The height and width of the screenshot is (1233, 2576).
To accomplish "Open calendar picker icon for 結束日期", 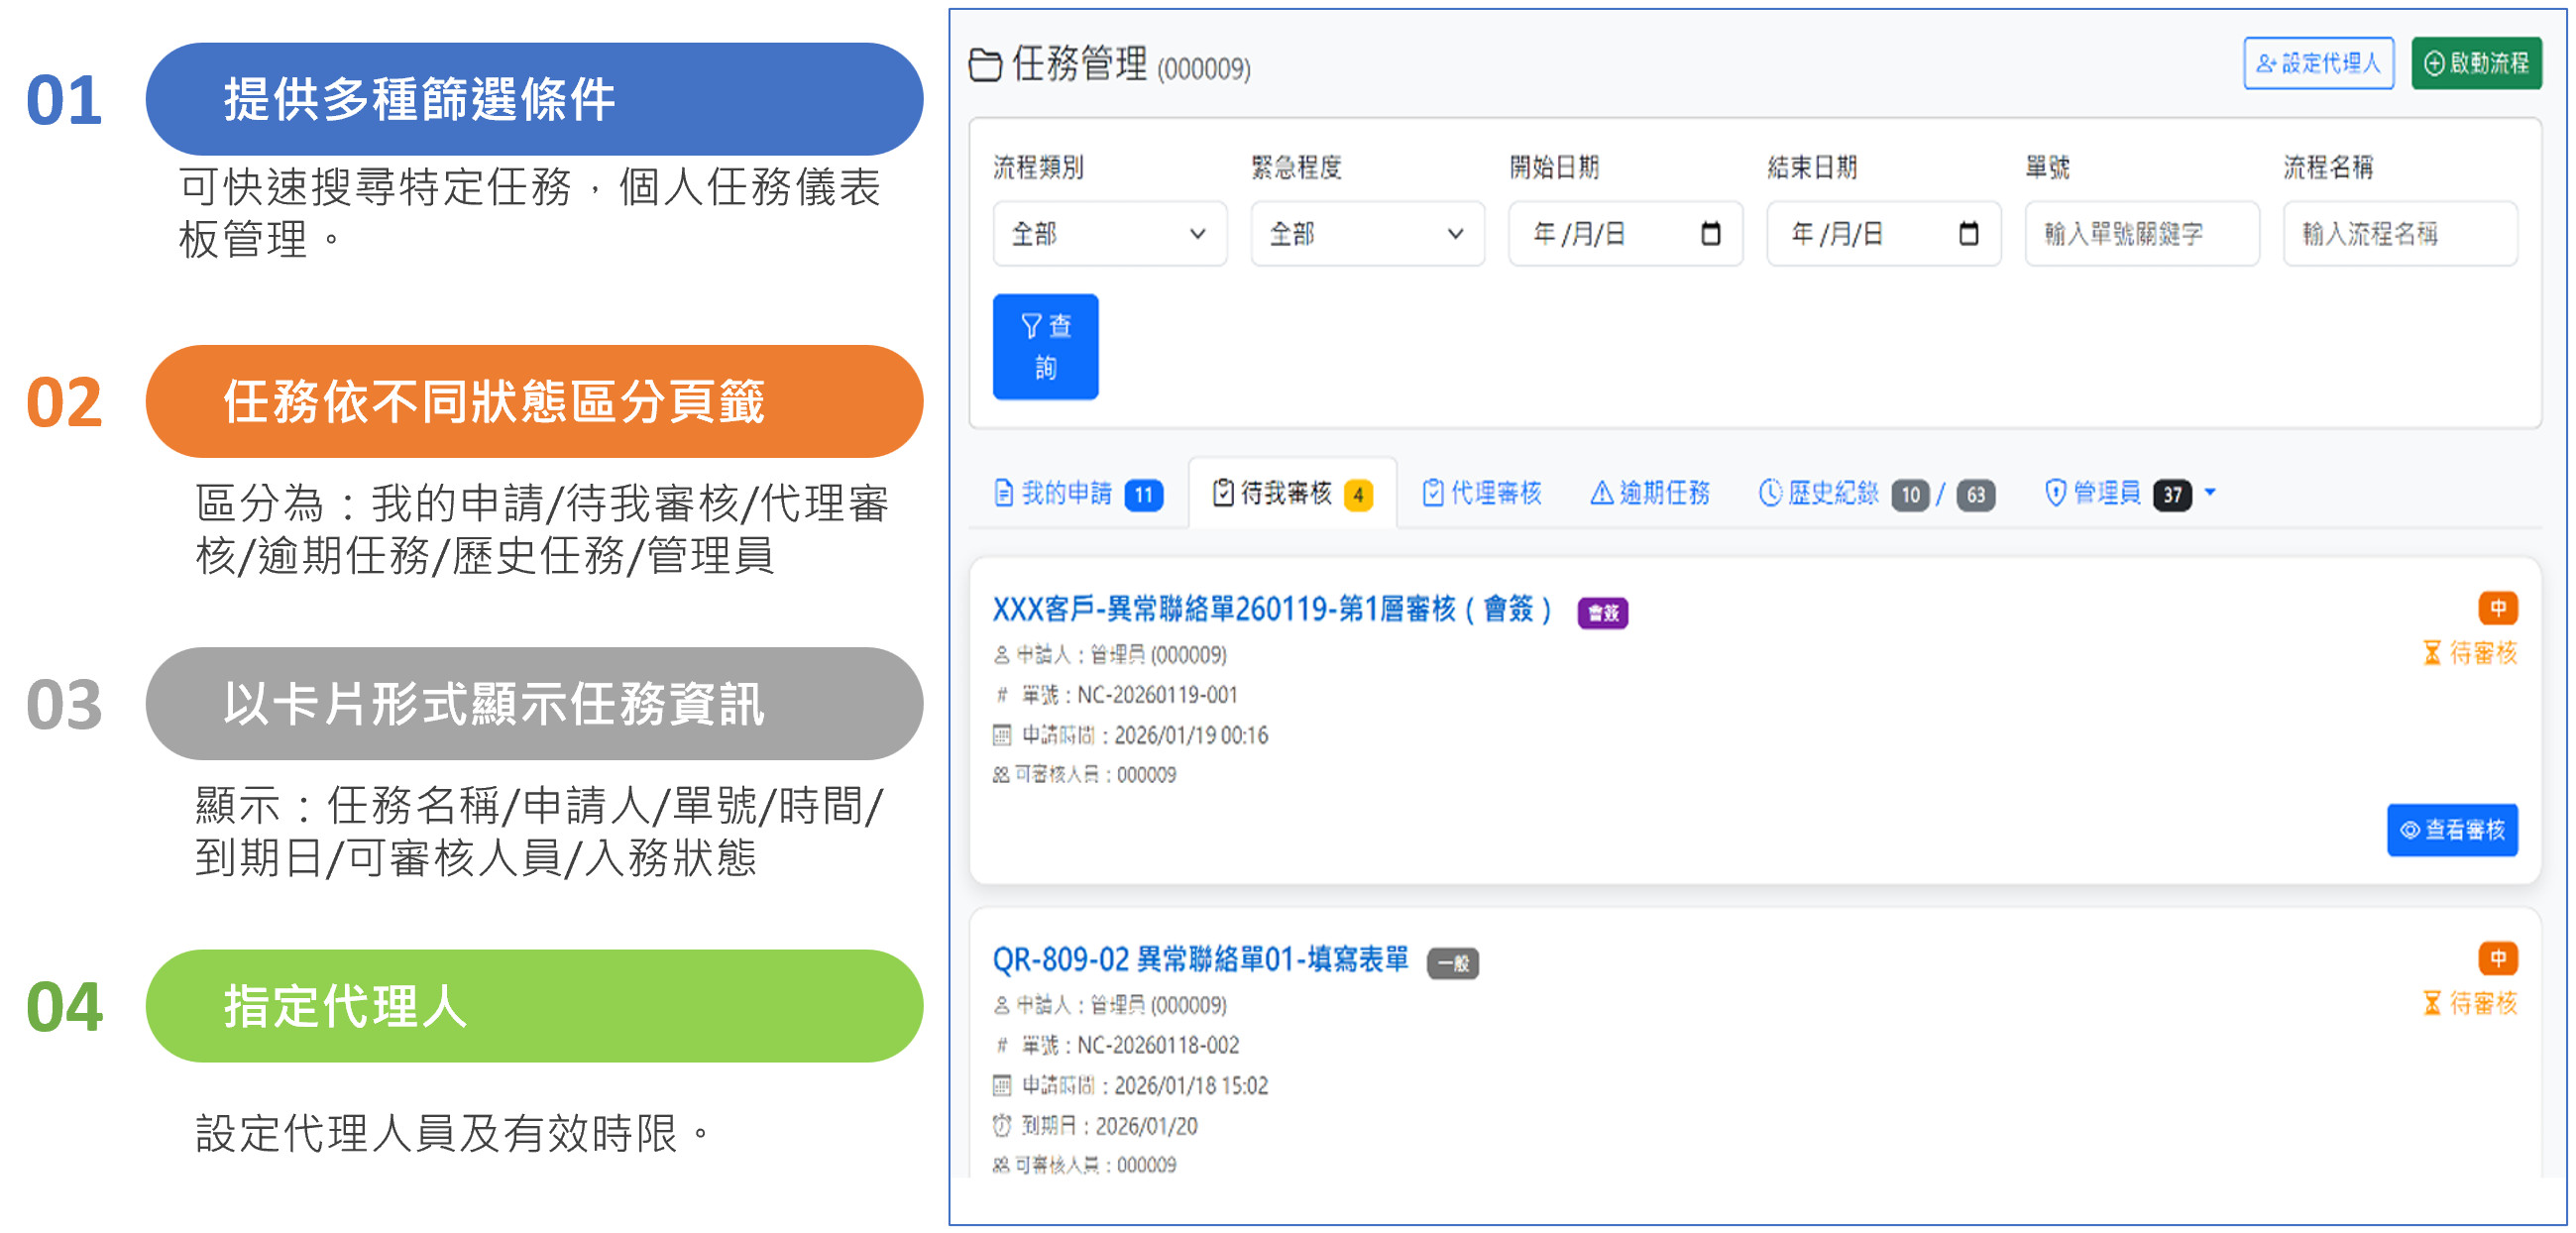I will click(x=1968, y=234).
